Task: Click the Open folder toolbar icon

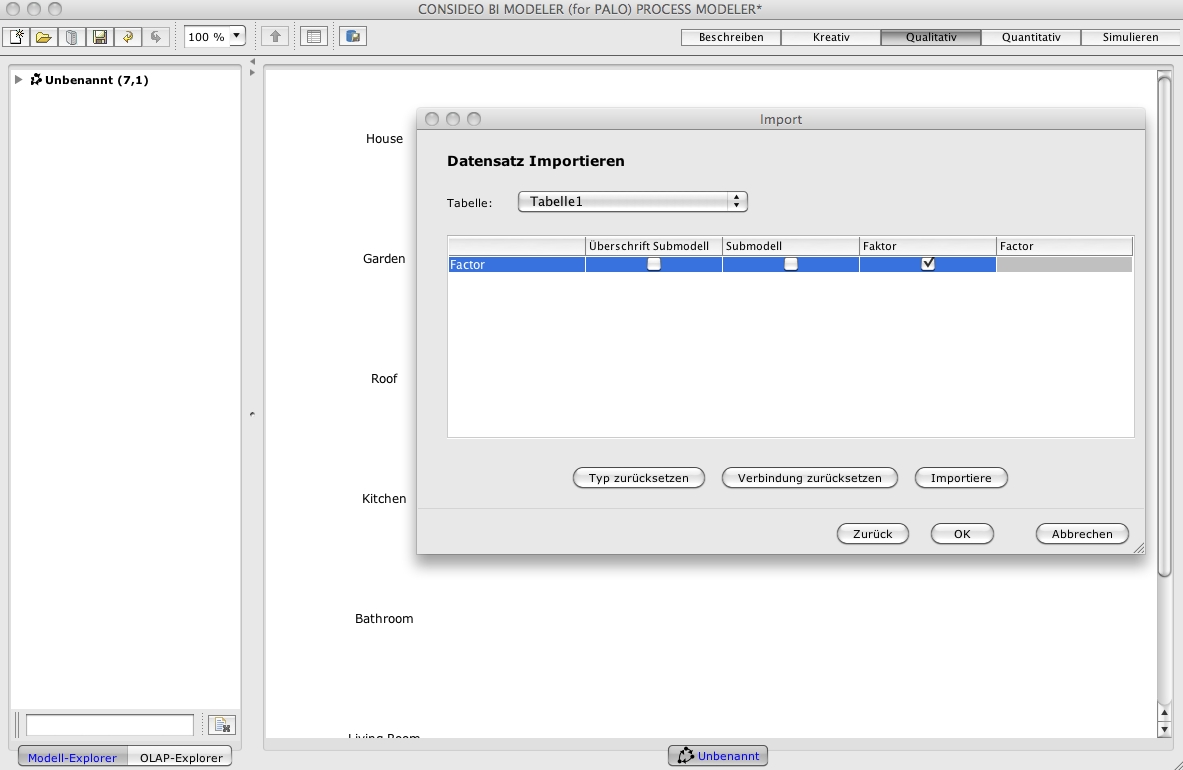Action: pyautogui.click(x=43, y=37)
